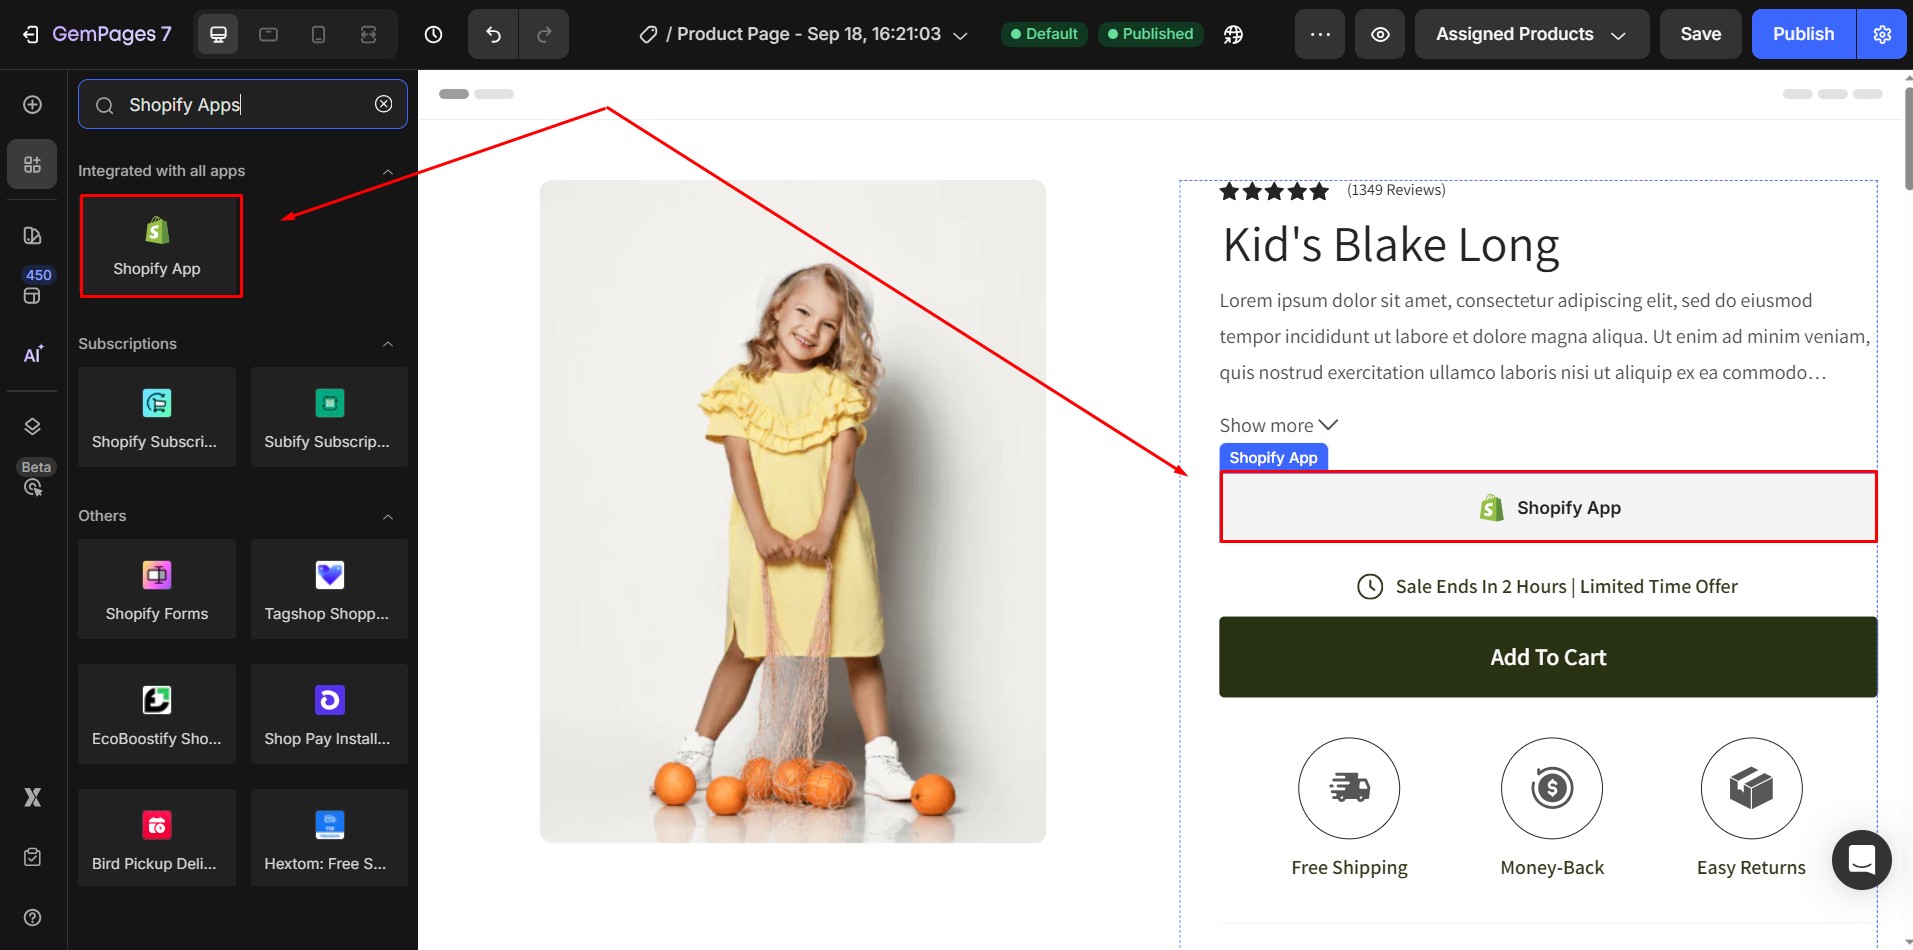Switch to tablet view
Image resolution: width=1913 pixels, height=950 pixels.
268,35
